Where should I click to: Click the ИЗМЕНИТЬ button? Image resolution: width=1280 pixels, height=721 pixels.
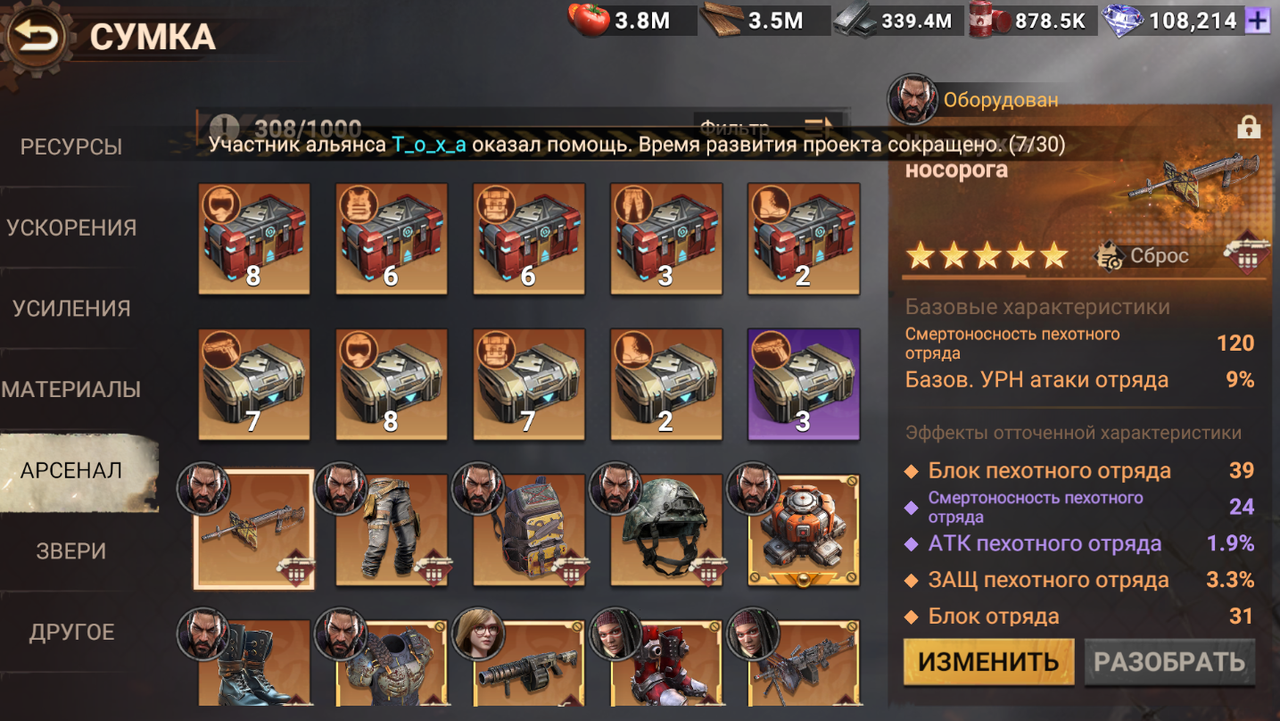pyautogui.click(x=989, y=662)
